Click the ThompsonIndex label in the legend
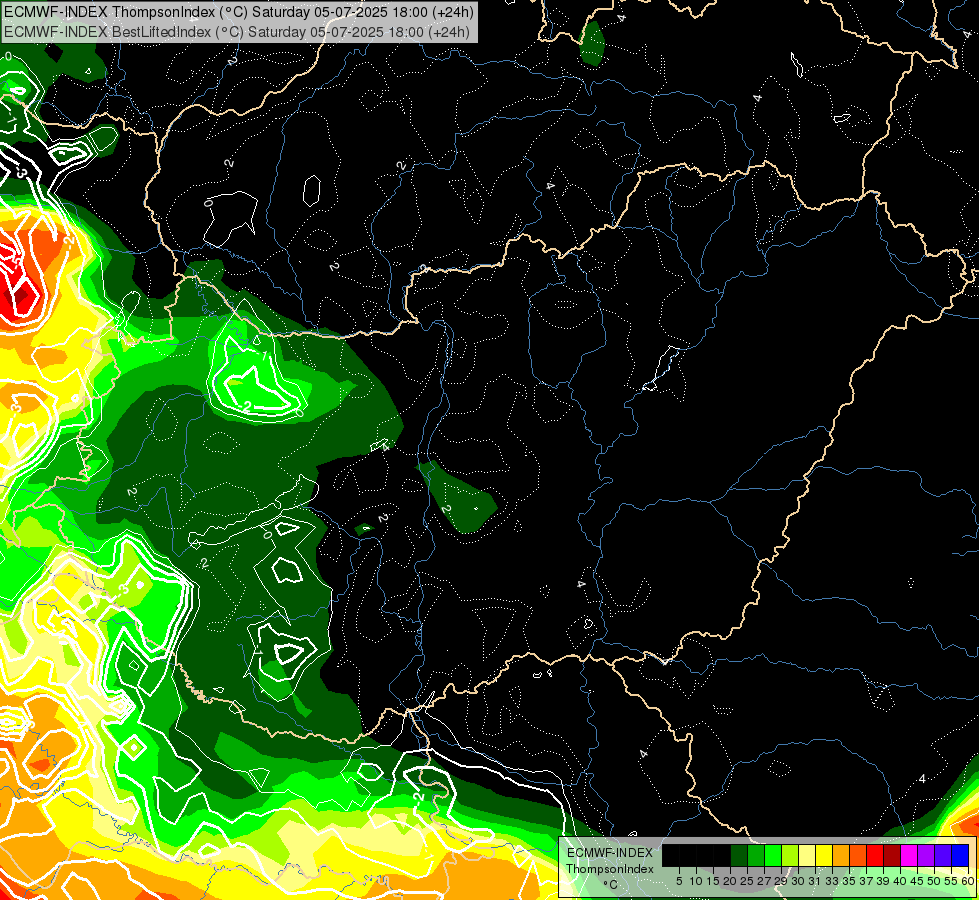This screenshot has height=900, width=979. [609, 869]
